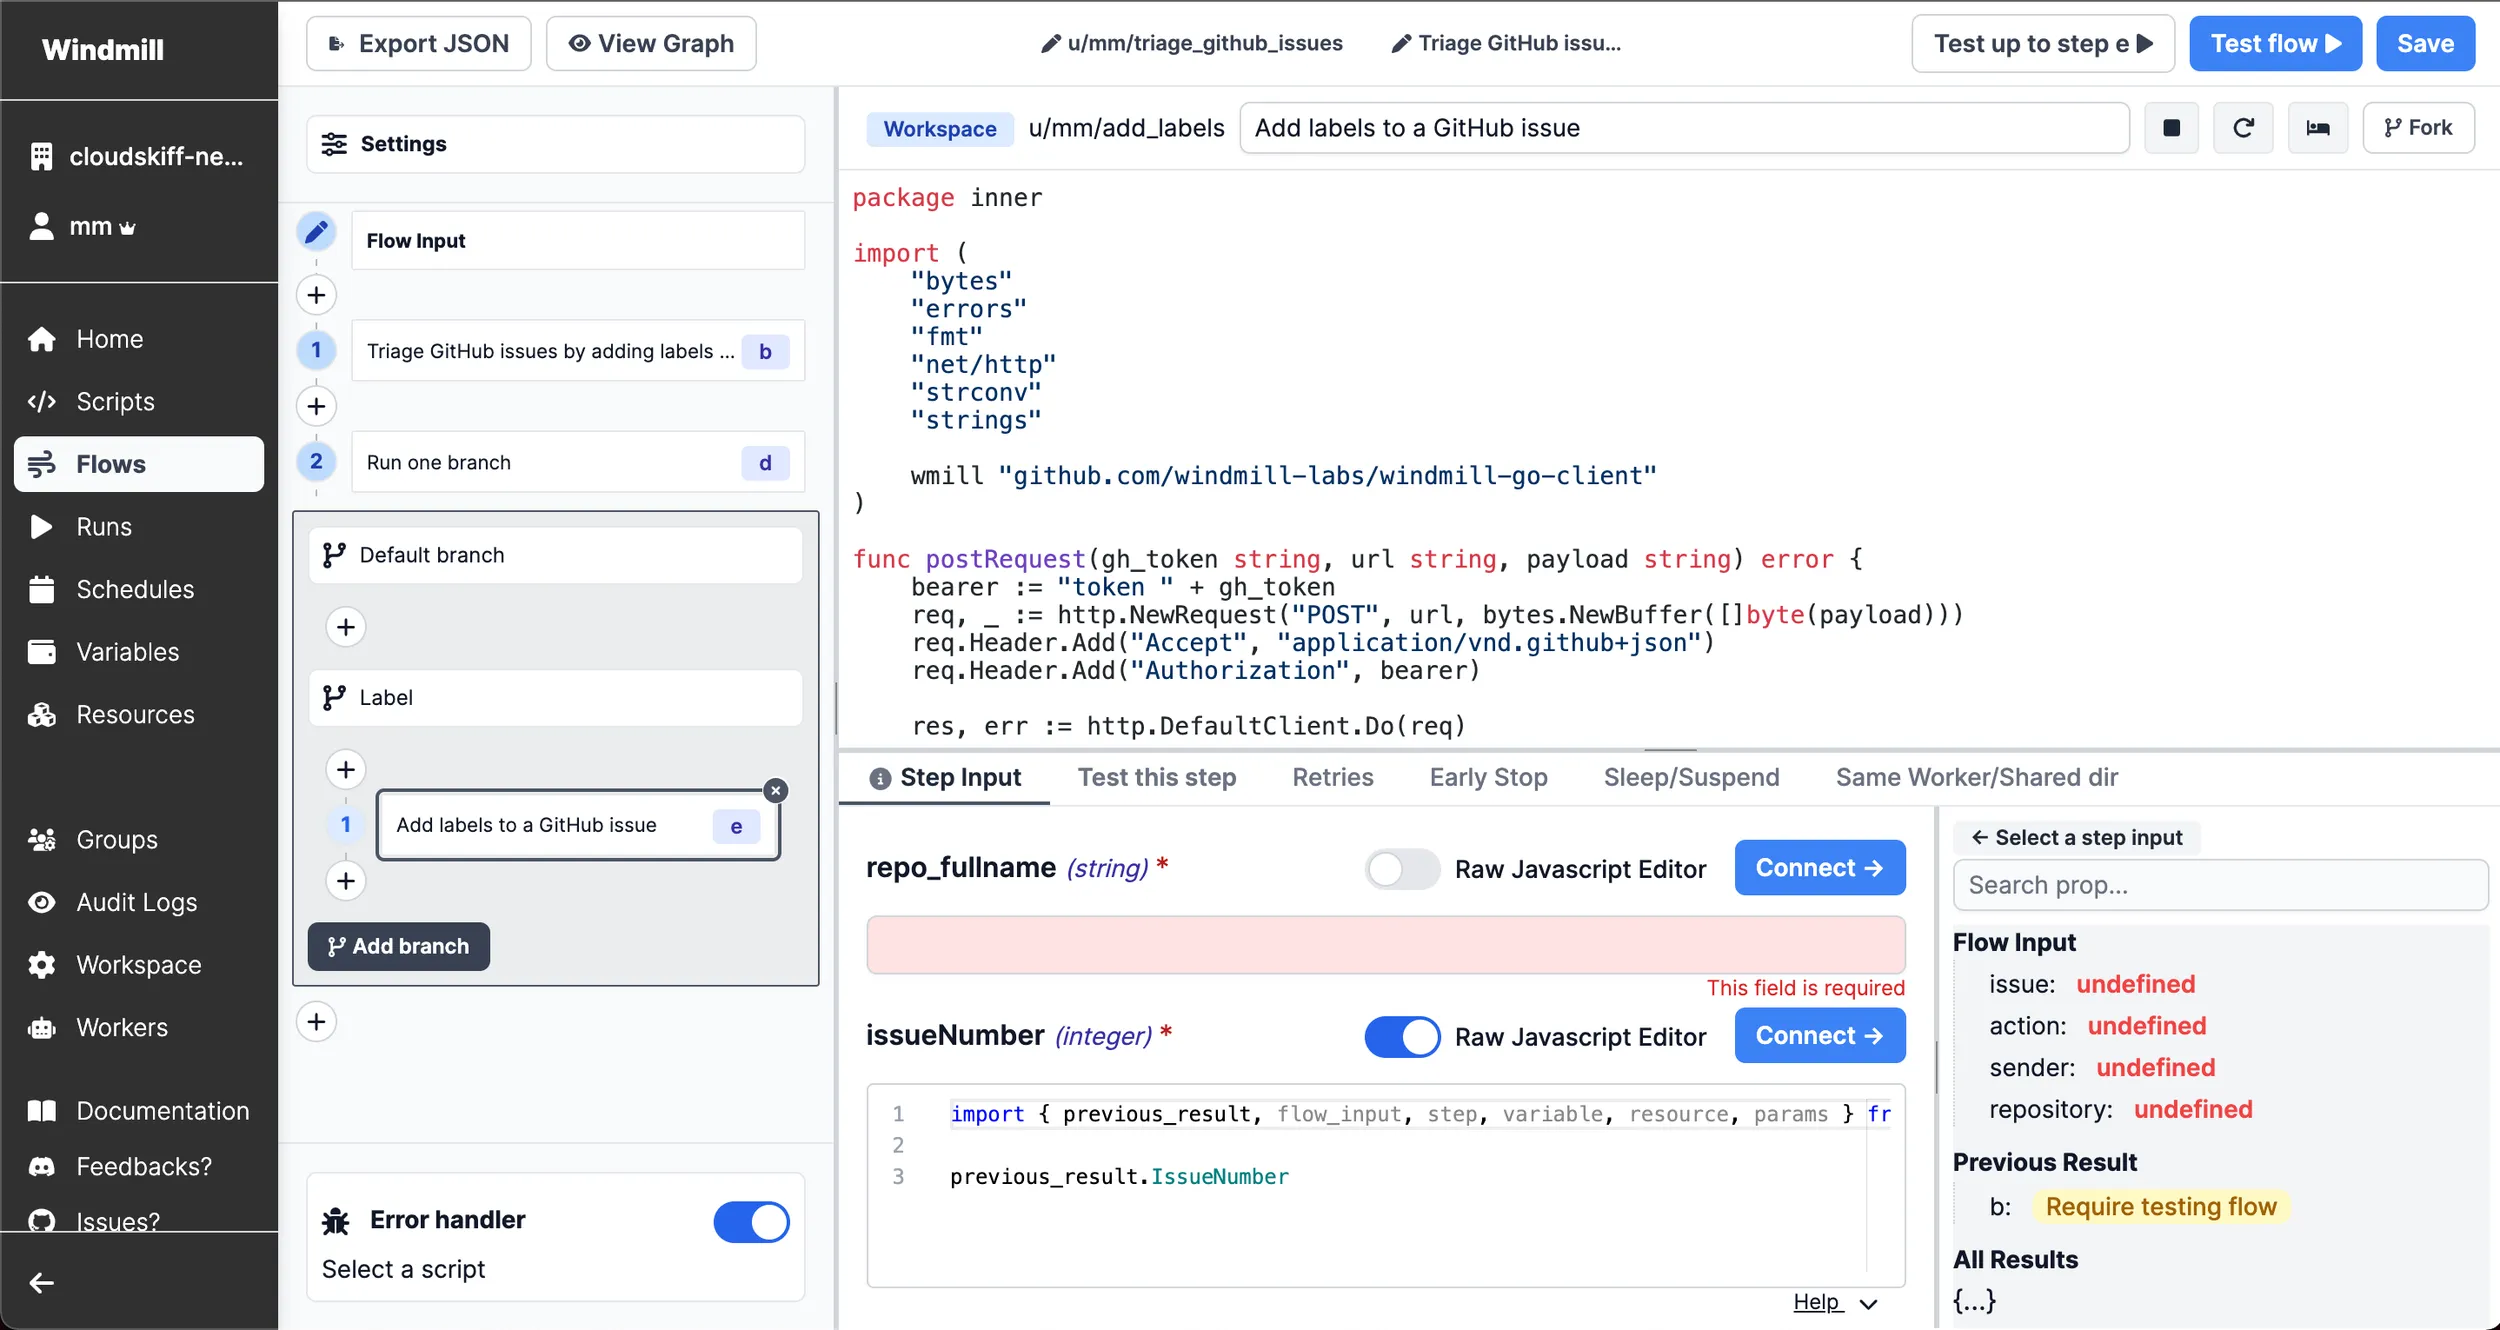Open the Test up to step e button
This screenshot has height=1330, width=2500.
click(2042, 44)
